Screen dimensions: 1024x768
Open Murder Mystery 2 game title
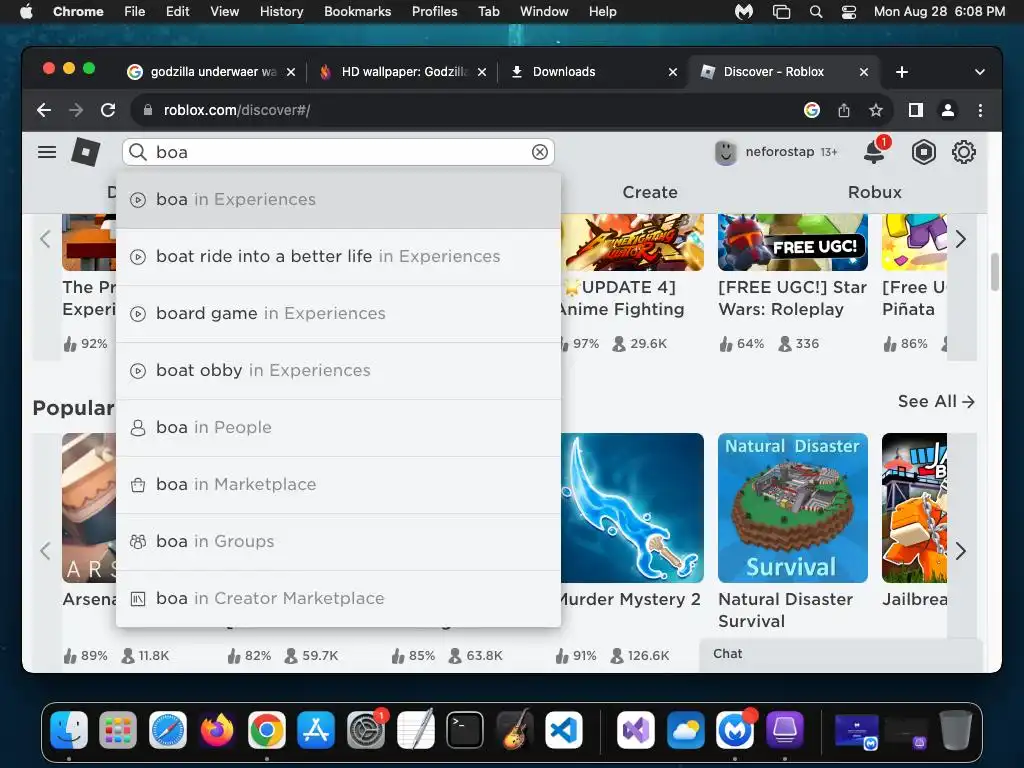[x=630, y=599]
